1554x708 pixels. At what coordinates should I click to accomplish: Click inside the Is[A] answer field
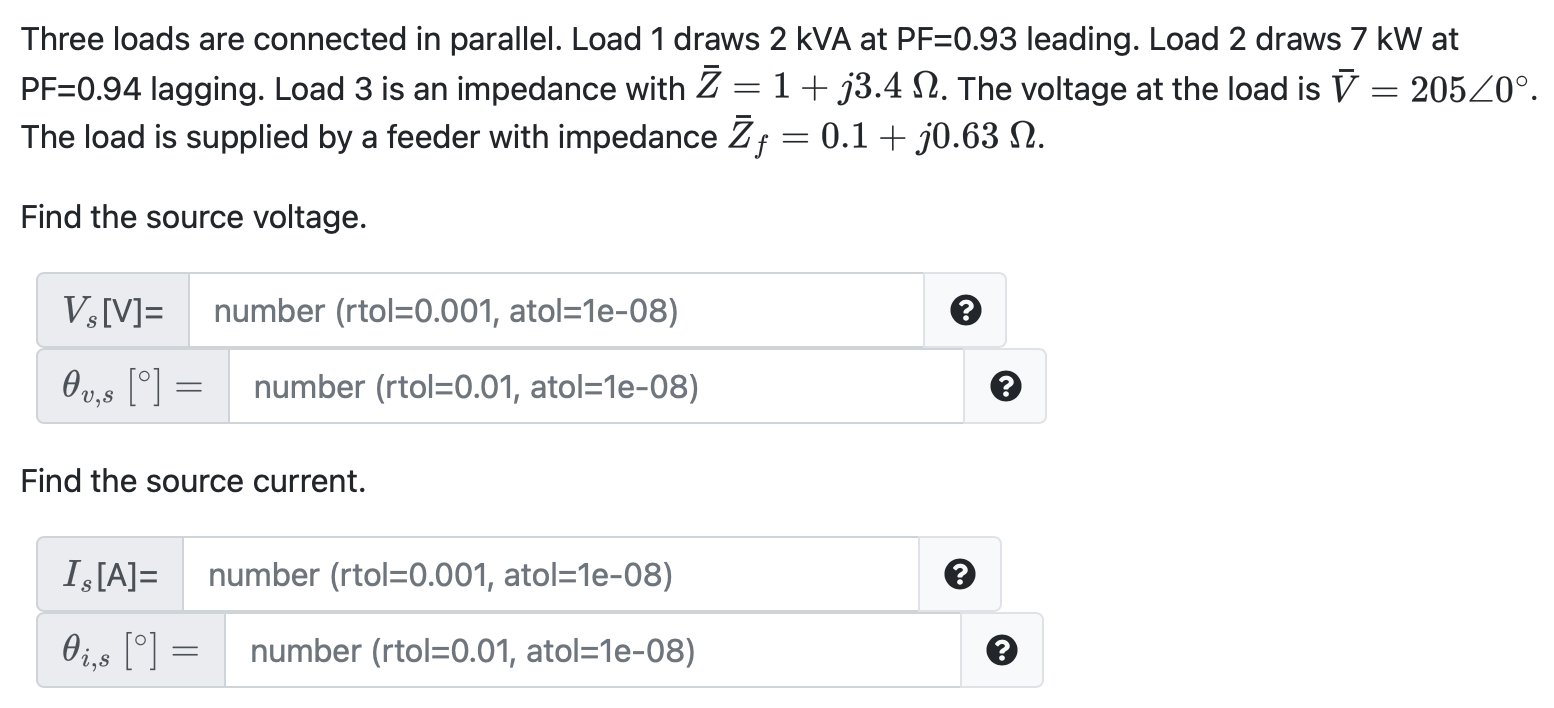(x=550, y=574)
